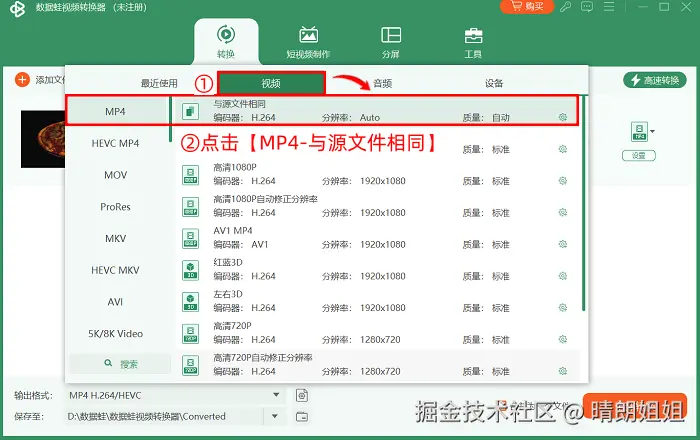
Task: Switch to the 分屏 split-screen tab
Action: (391, 42)
